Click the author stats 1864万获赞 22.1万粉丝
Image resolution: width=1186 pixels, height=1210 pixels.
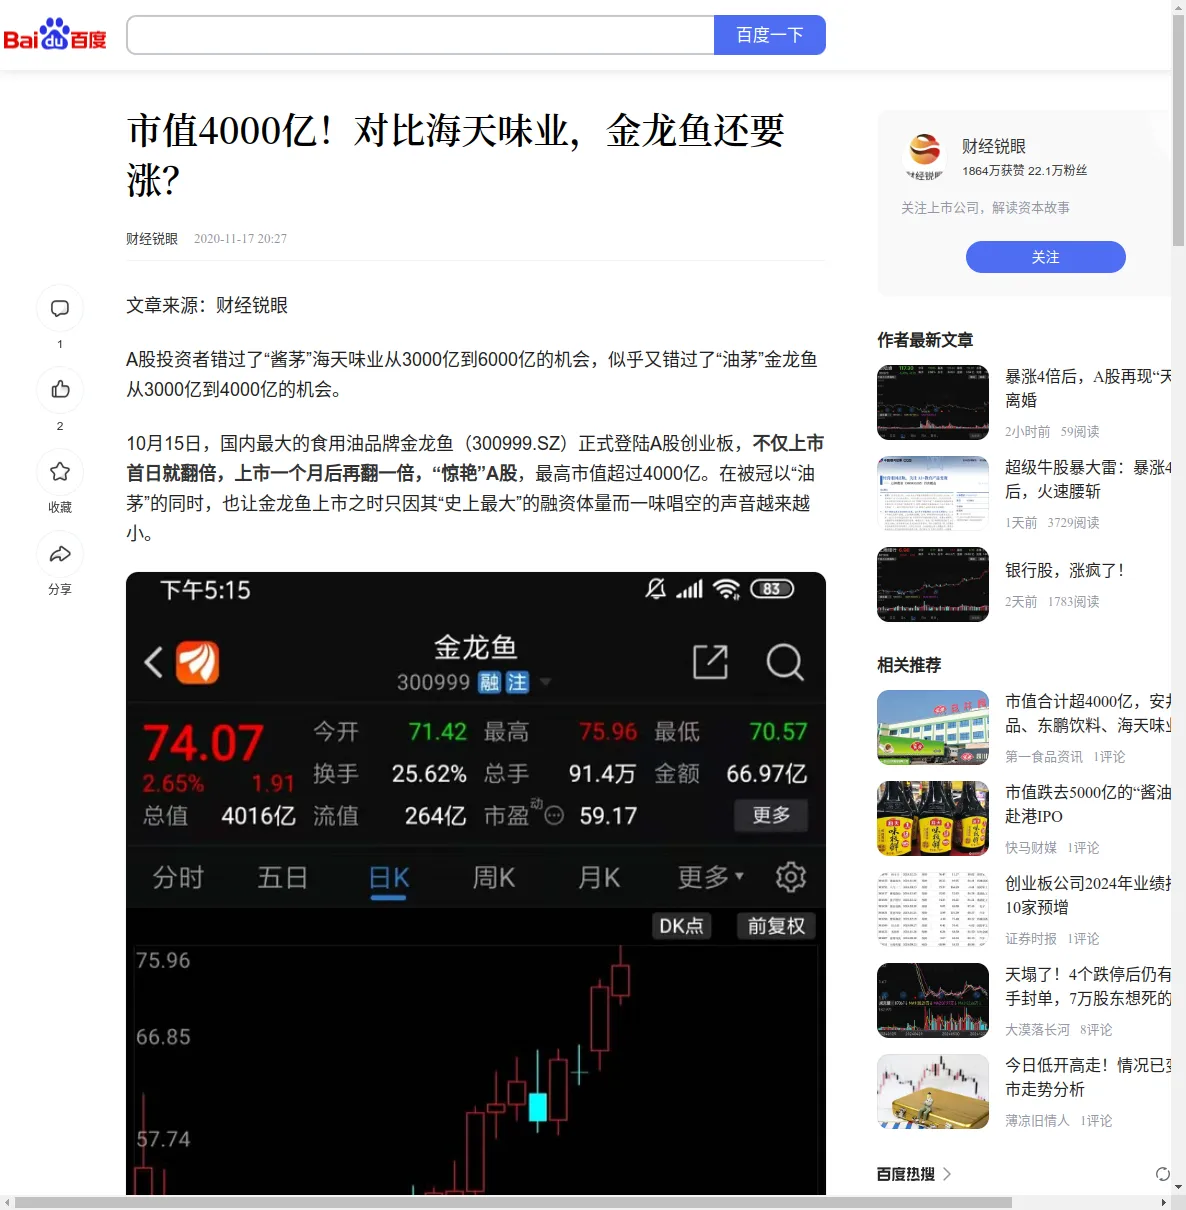pos(1025,171)
